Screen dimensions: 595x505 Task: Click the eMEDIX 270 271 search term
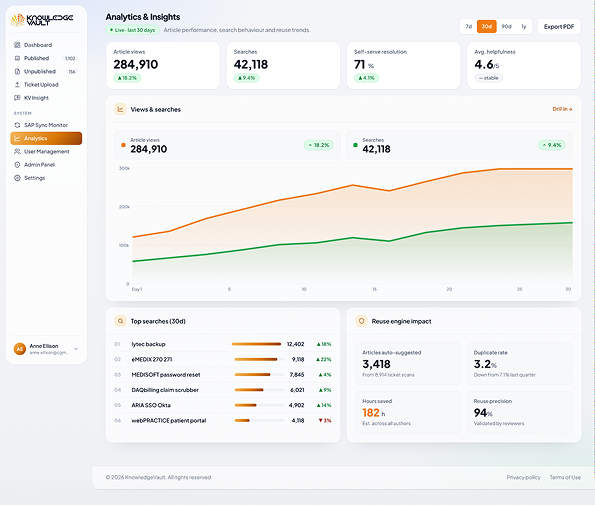(152, 359)
